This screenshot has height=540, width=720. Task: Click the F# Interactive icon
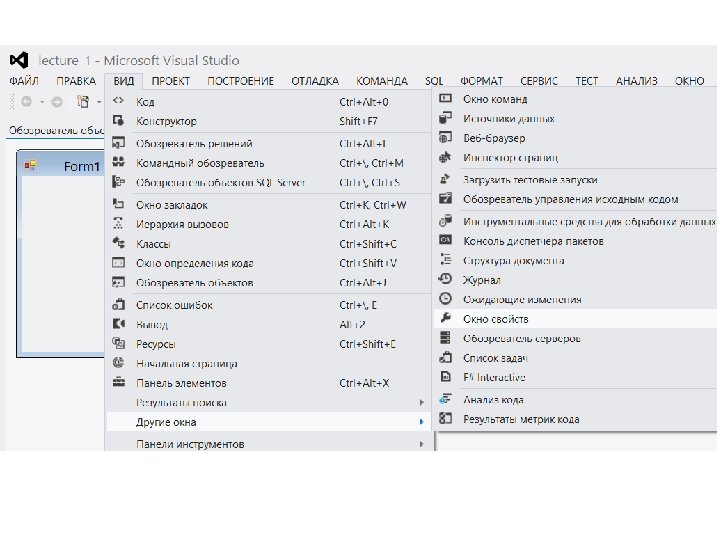pos(445,377)
